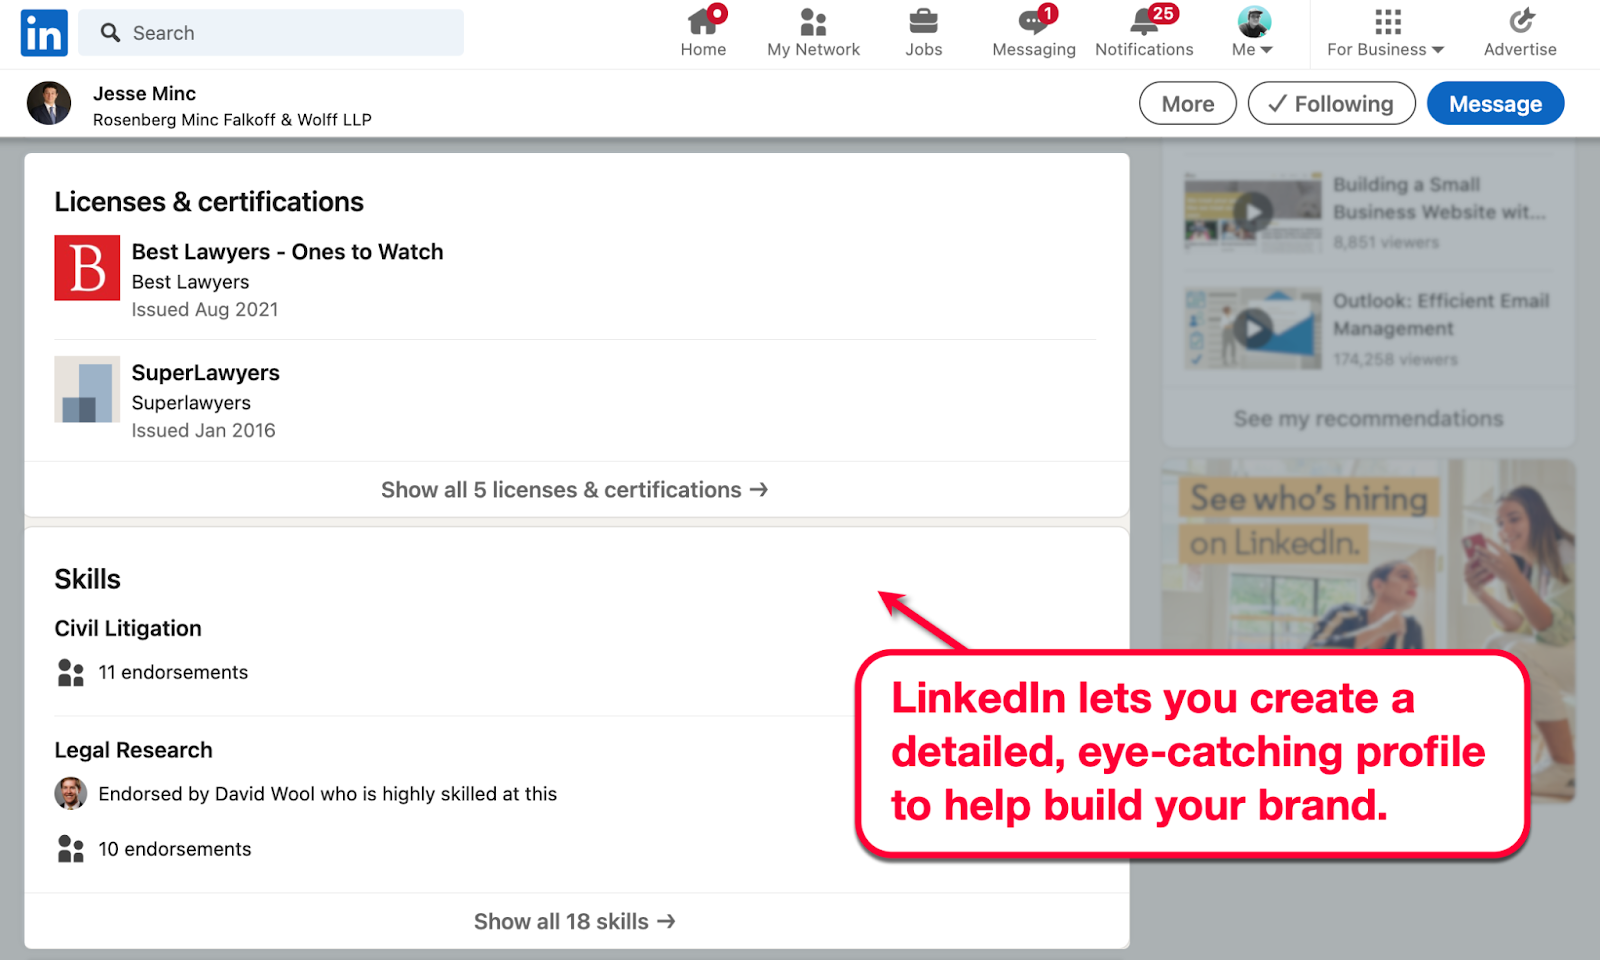Expand the For Business menu

click(1386, 33)
